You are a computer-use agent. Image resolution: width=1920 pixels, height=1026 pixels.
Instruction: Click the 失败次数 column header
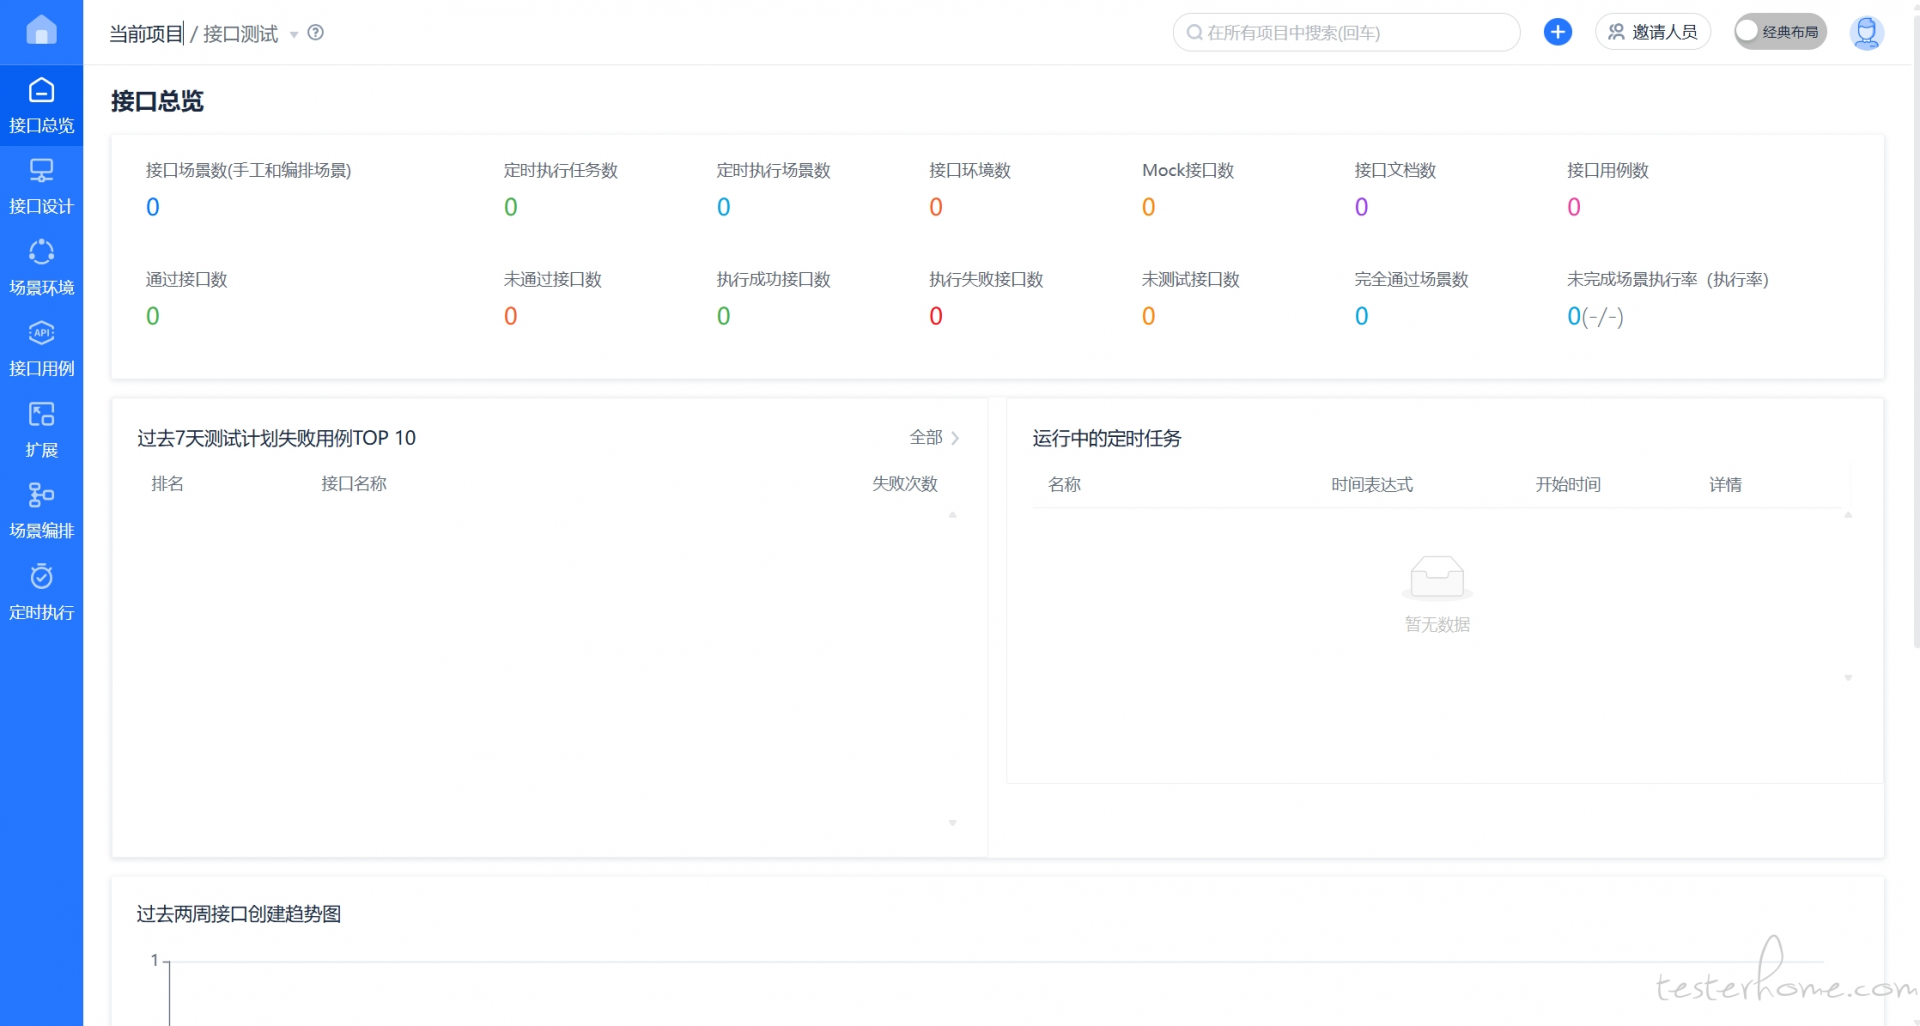905,484
